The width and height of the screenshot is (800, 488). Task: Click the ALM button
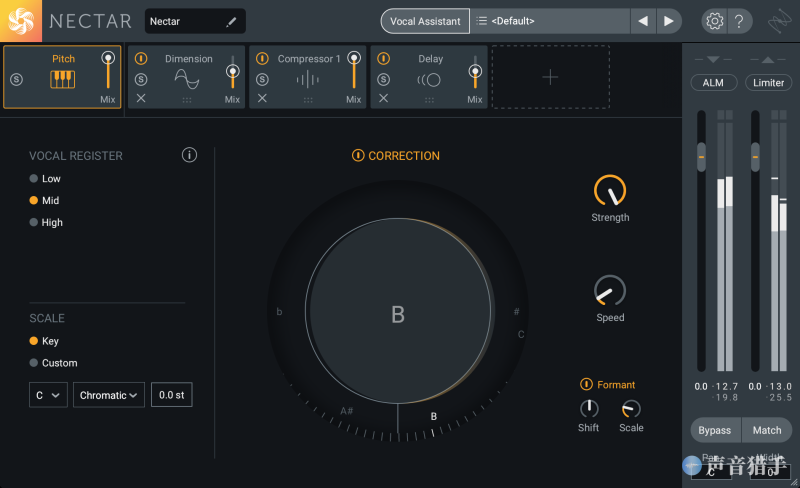[713, 83]
